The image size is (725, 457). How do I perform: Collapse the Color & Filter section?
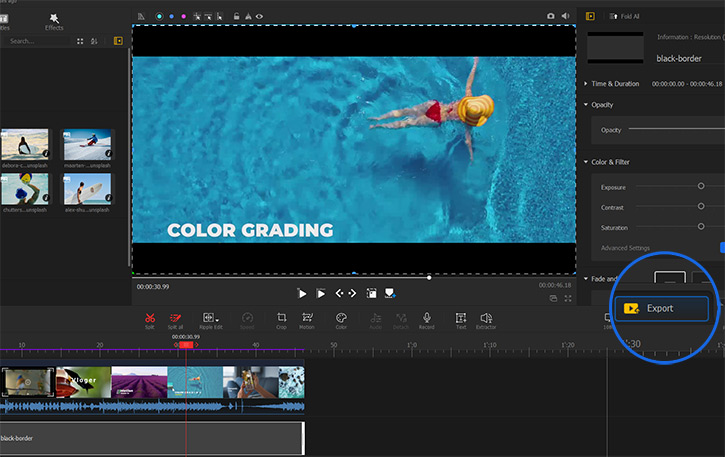[586, 161]
